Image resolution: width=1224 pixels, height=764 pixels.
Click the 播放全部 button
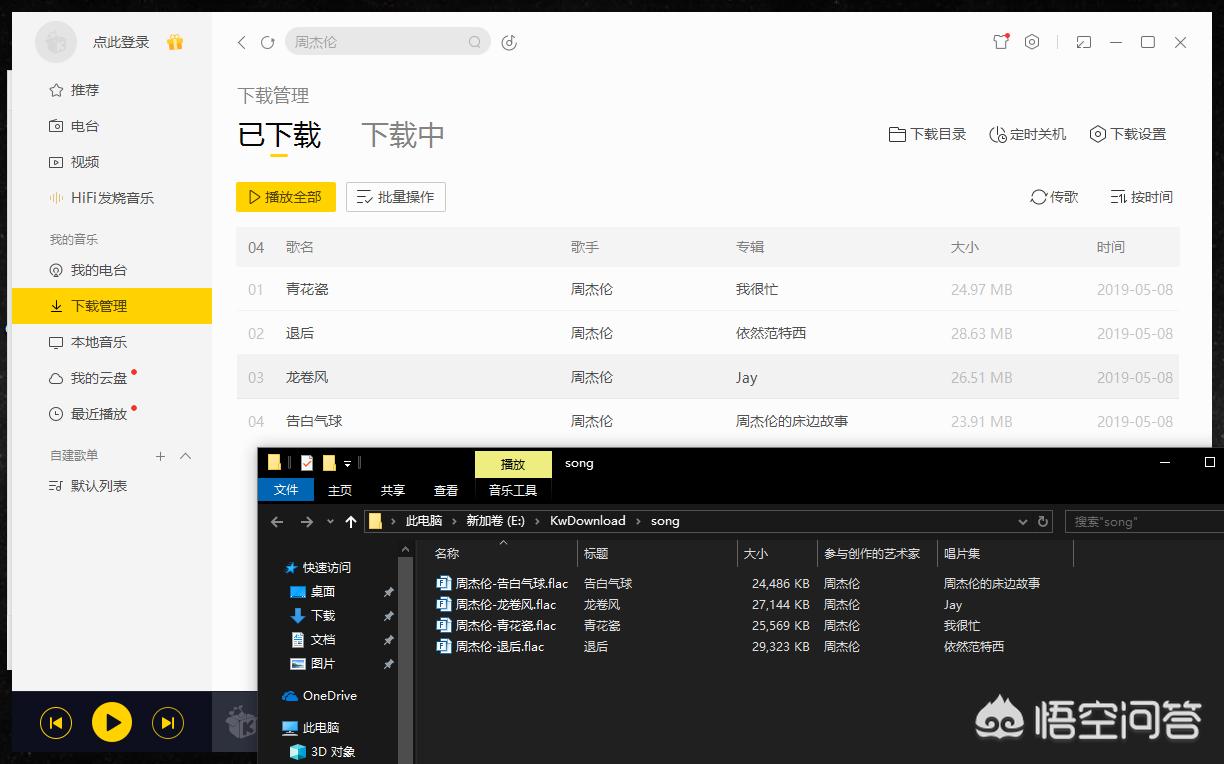click(x=285, y=197)
